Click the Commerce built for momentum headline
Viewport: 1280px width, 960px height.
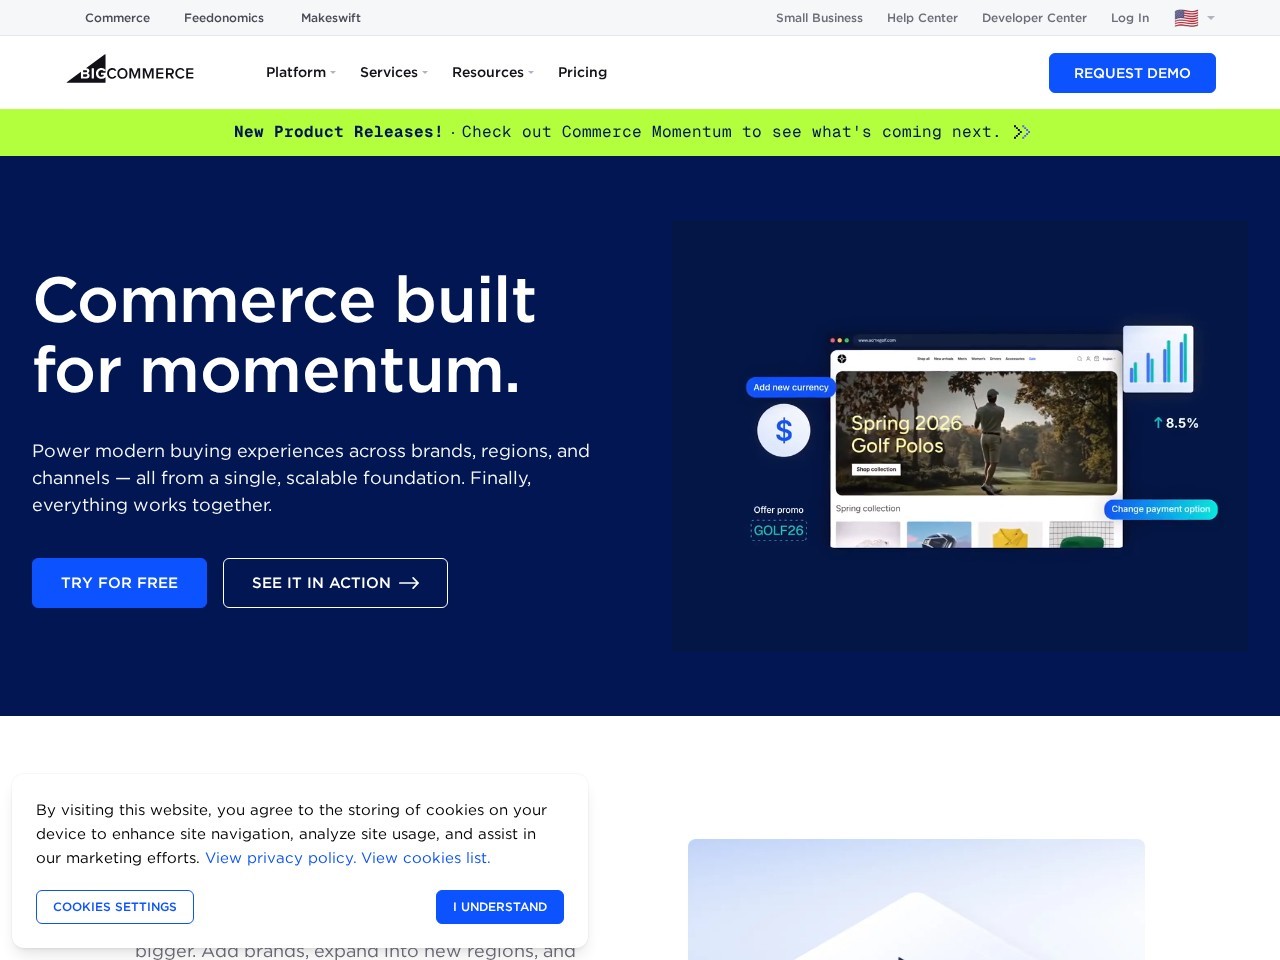coord(285,335)
